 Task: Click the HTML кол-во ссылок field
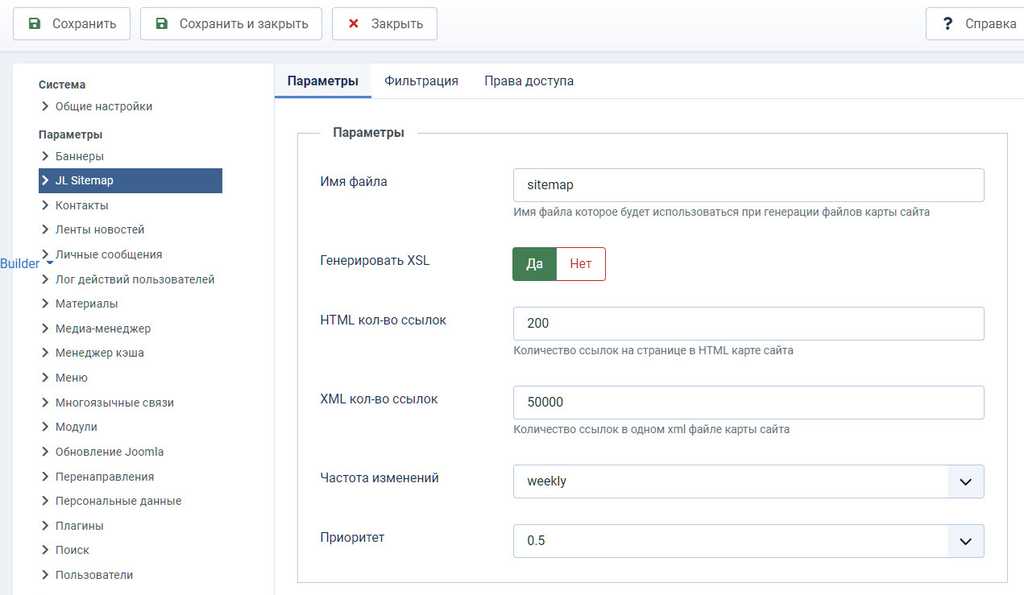[x=748, y=323]
